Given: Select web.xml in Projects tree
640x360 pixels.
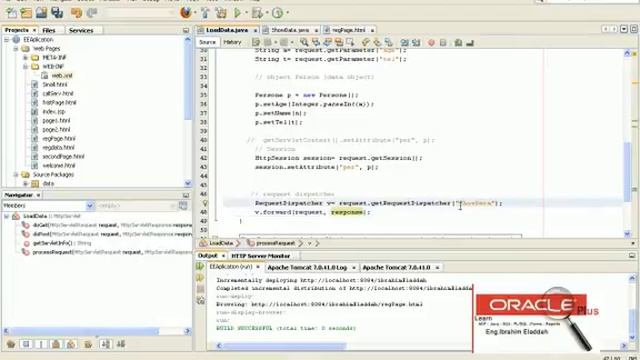Looking at the screenshot, I should [x=62, y=76].
